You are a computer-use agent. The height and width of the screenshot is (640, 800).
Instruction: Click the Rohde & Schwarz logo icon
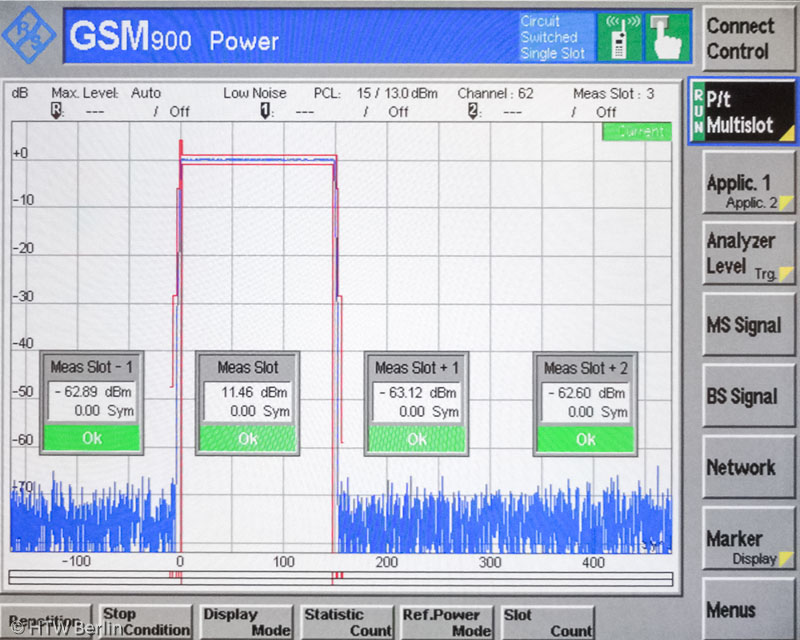click(30, 36)
